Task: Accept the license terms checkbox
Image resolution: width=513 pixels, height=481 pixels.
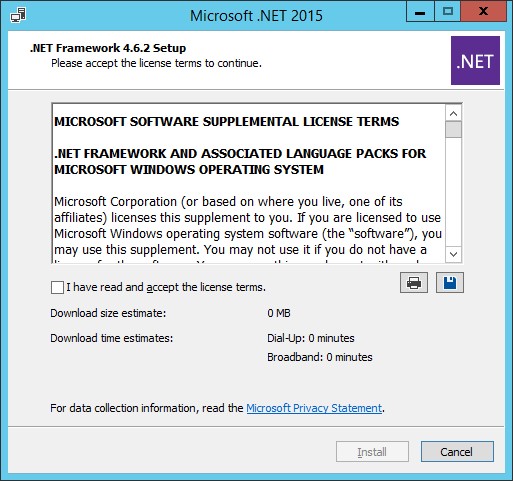Action: 57,287
